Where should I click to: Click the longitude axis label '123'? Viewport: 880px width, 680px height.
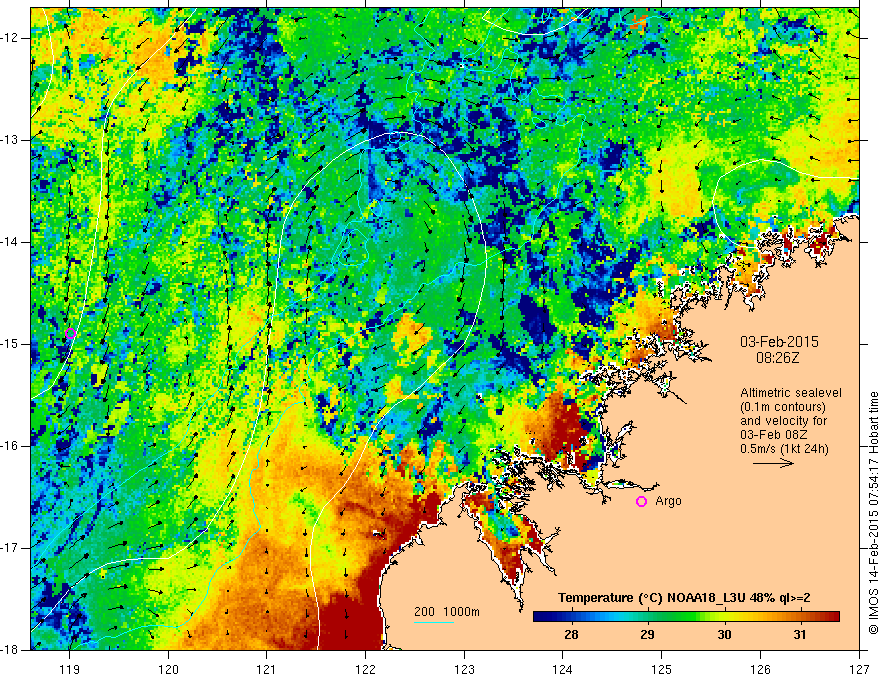coord(464,669)
